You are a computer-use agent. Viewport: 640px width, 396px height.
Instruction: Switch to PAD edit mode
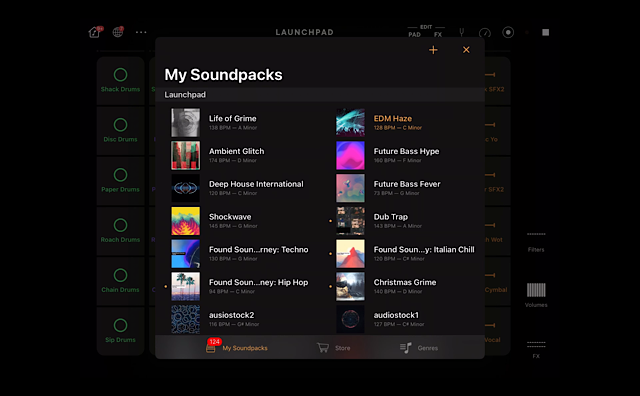coord(414,35)
